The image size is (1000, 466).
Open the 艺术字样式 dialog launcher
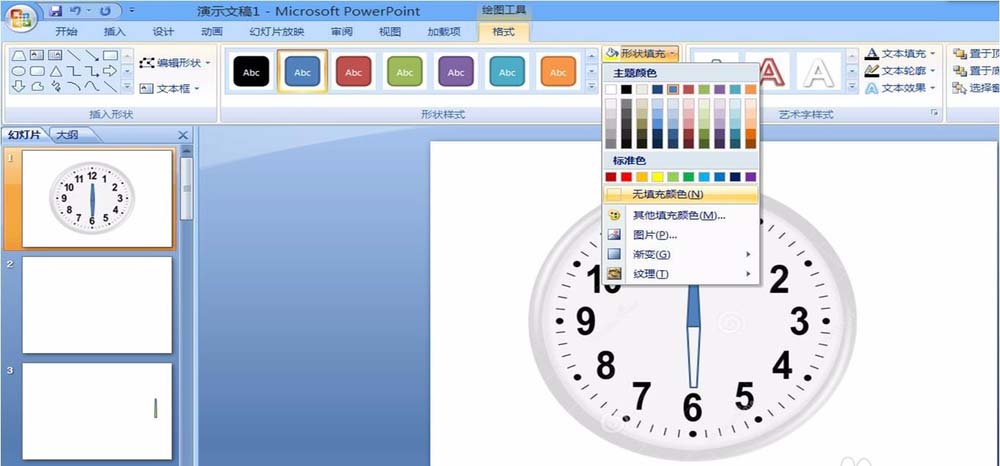point(934,113)
